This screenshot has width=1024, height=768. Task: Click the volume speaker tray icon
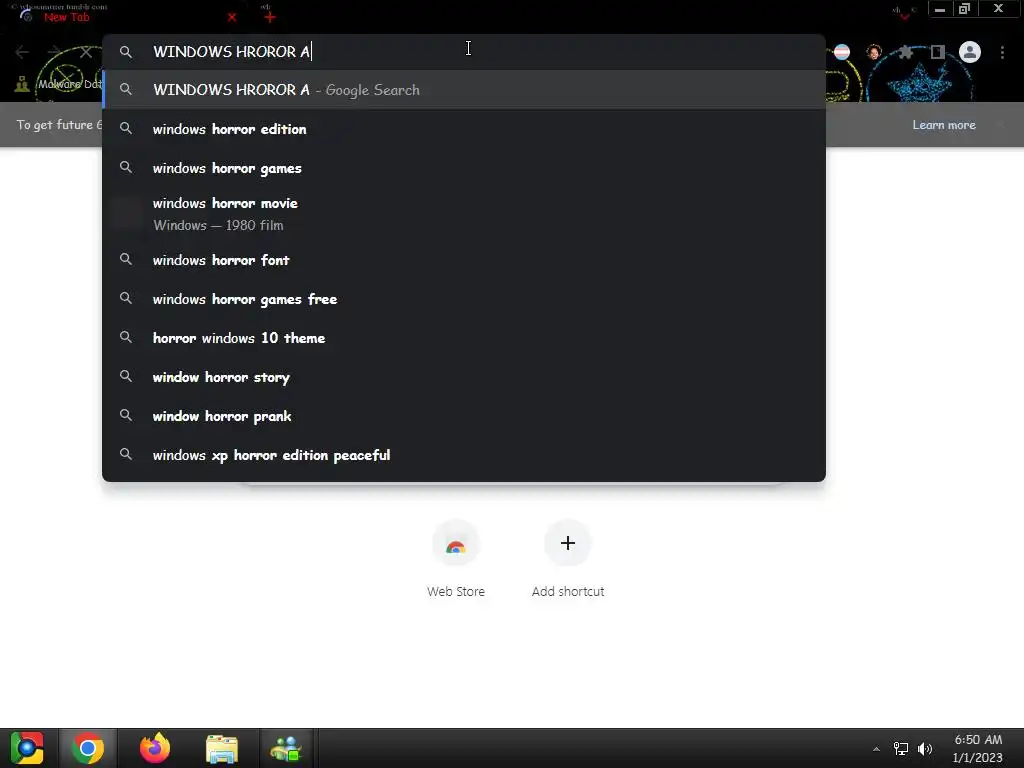point(925,749)
